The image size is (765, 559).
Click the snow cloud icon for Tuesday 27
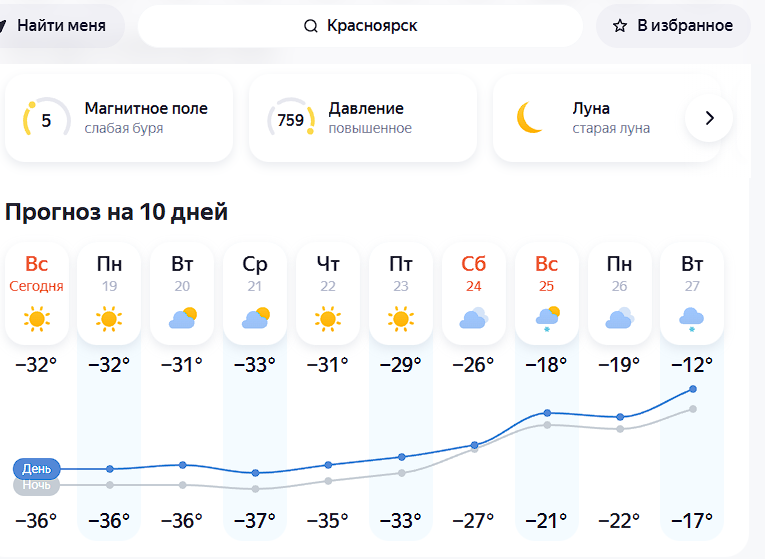coord(691,320)
